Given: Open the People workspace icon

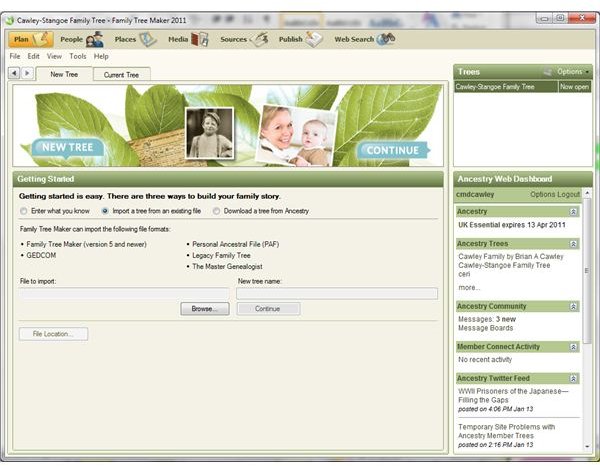Looking at the screenshot, I should (95, 39).
